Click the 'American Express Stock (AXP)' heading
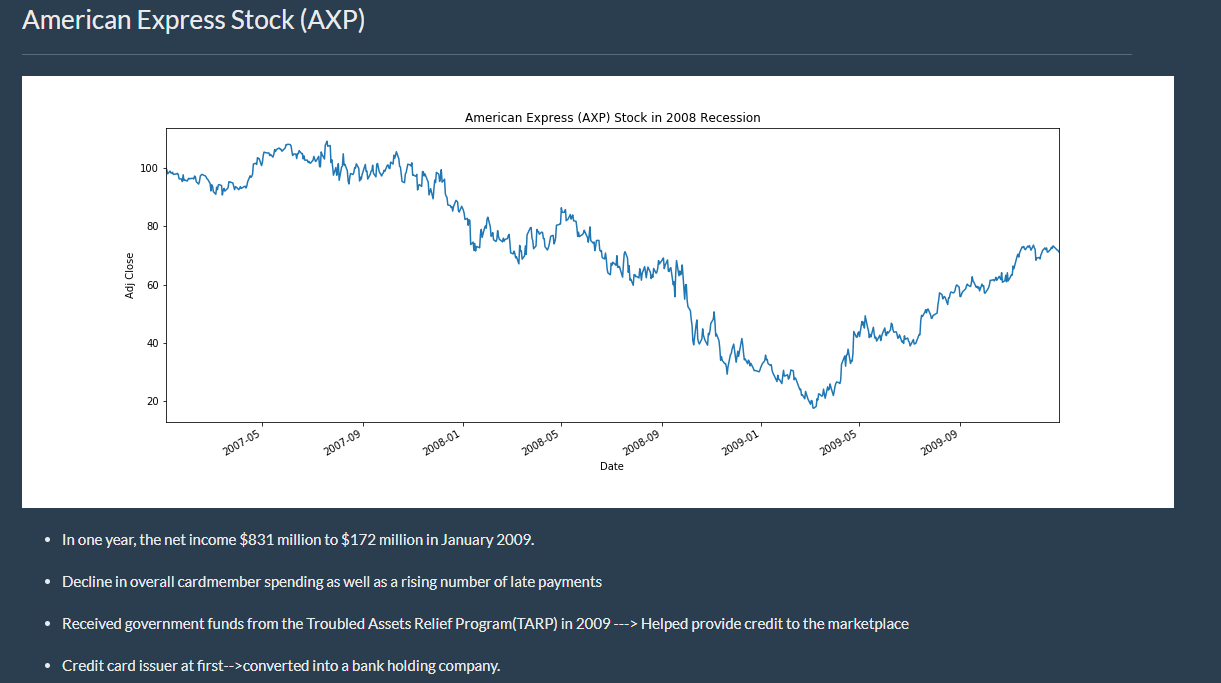The width and height of the screenshot is (1221, 683). (x=193, y=19)
